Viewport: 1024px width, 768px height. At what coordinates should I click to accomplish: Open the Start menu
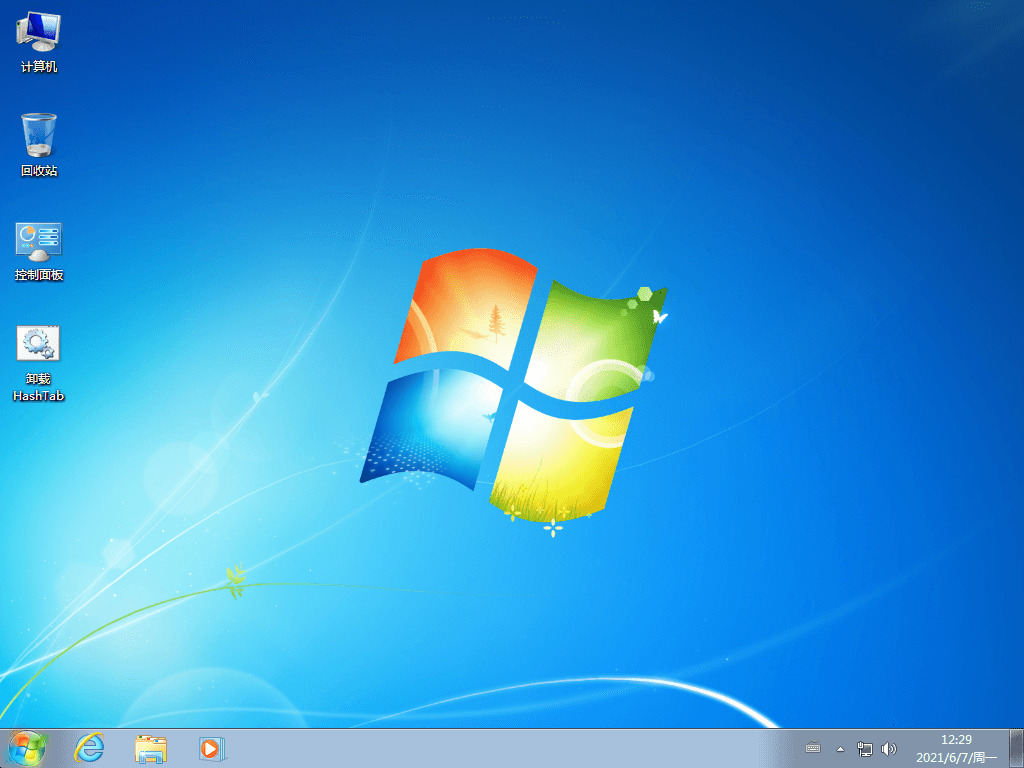point(25,749)
